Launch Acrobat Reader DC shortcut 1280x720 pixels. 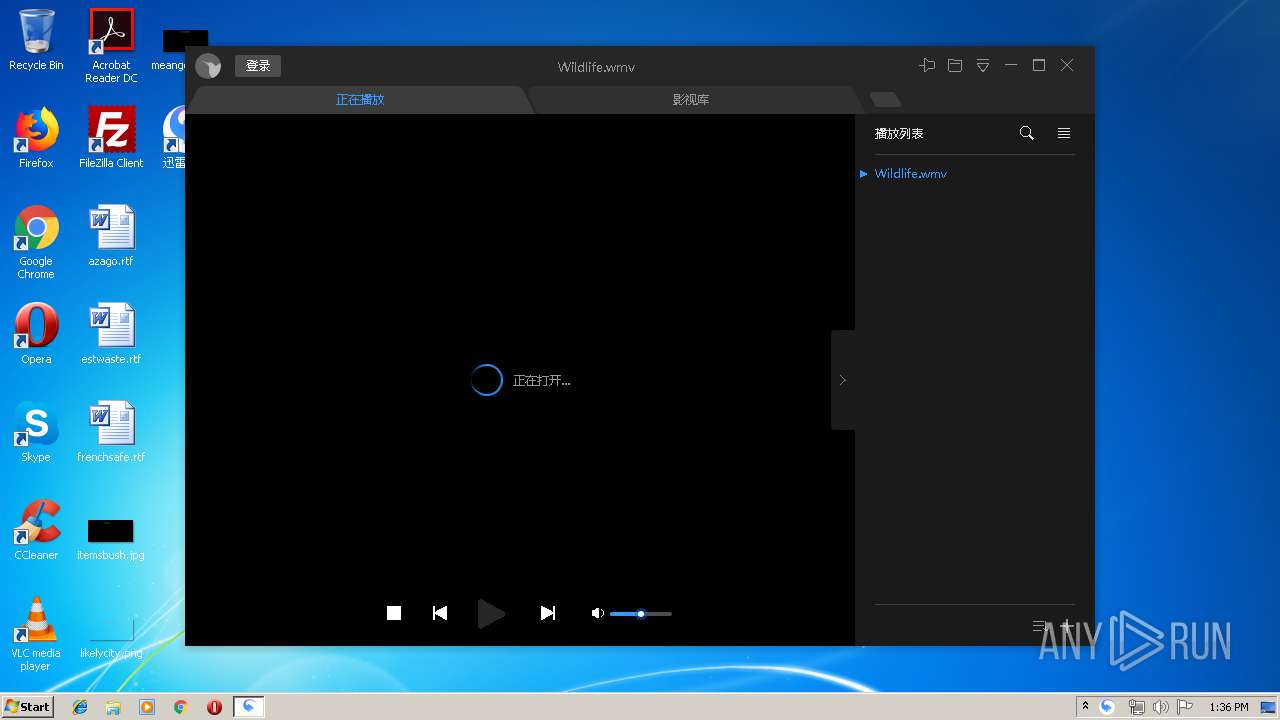(111, 46)
